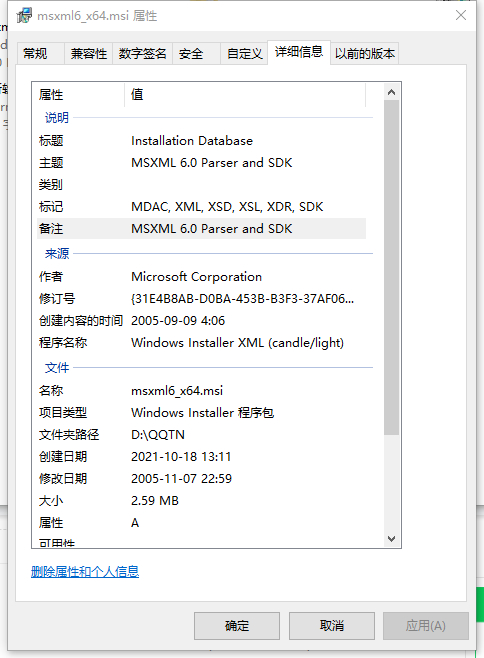Open the 兼容性 tab
Screen dimensions: 484x658
(89, 54)
